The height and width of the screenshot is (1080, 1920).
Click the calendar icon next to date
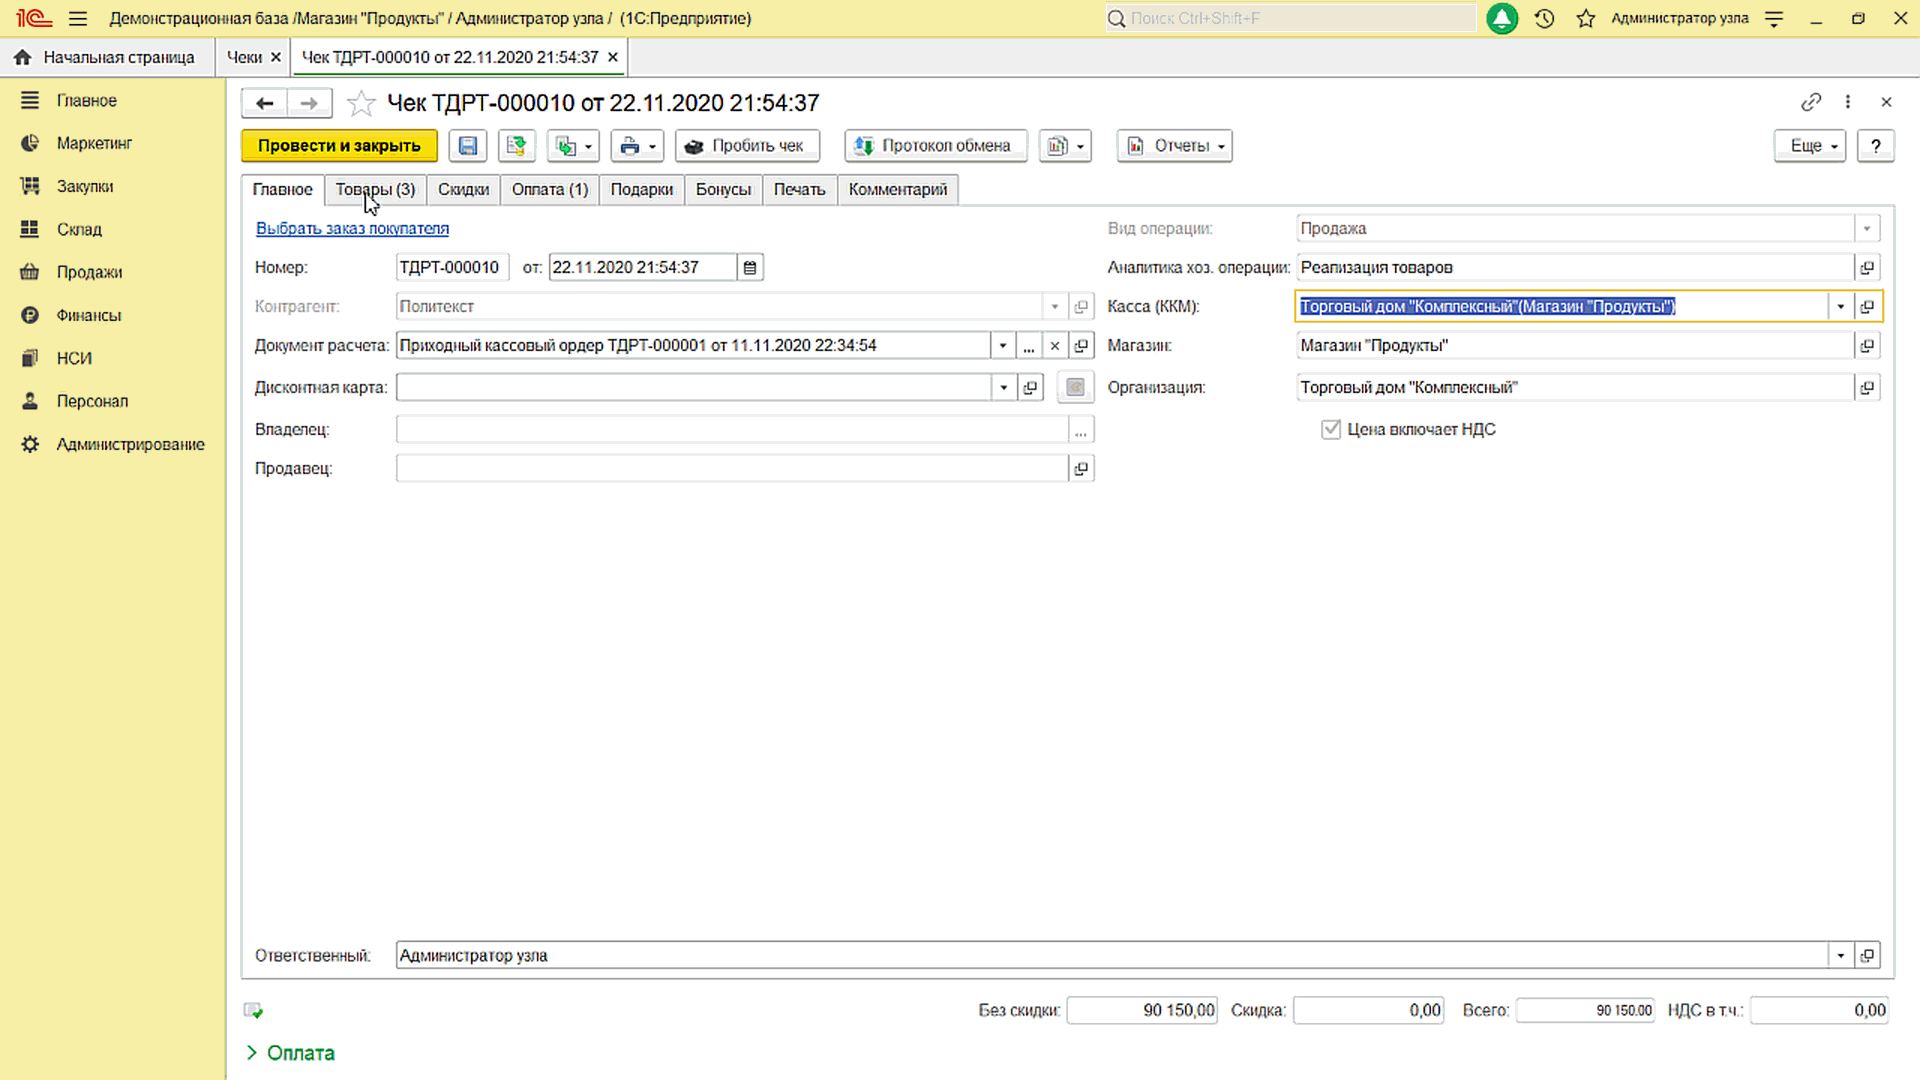point(750,268)
